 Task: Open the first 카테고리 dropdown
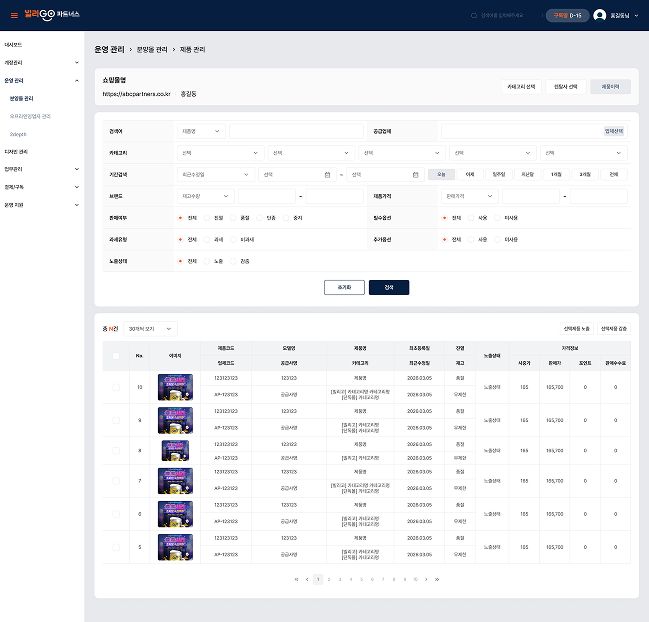pos(220,153)
